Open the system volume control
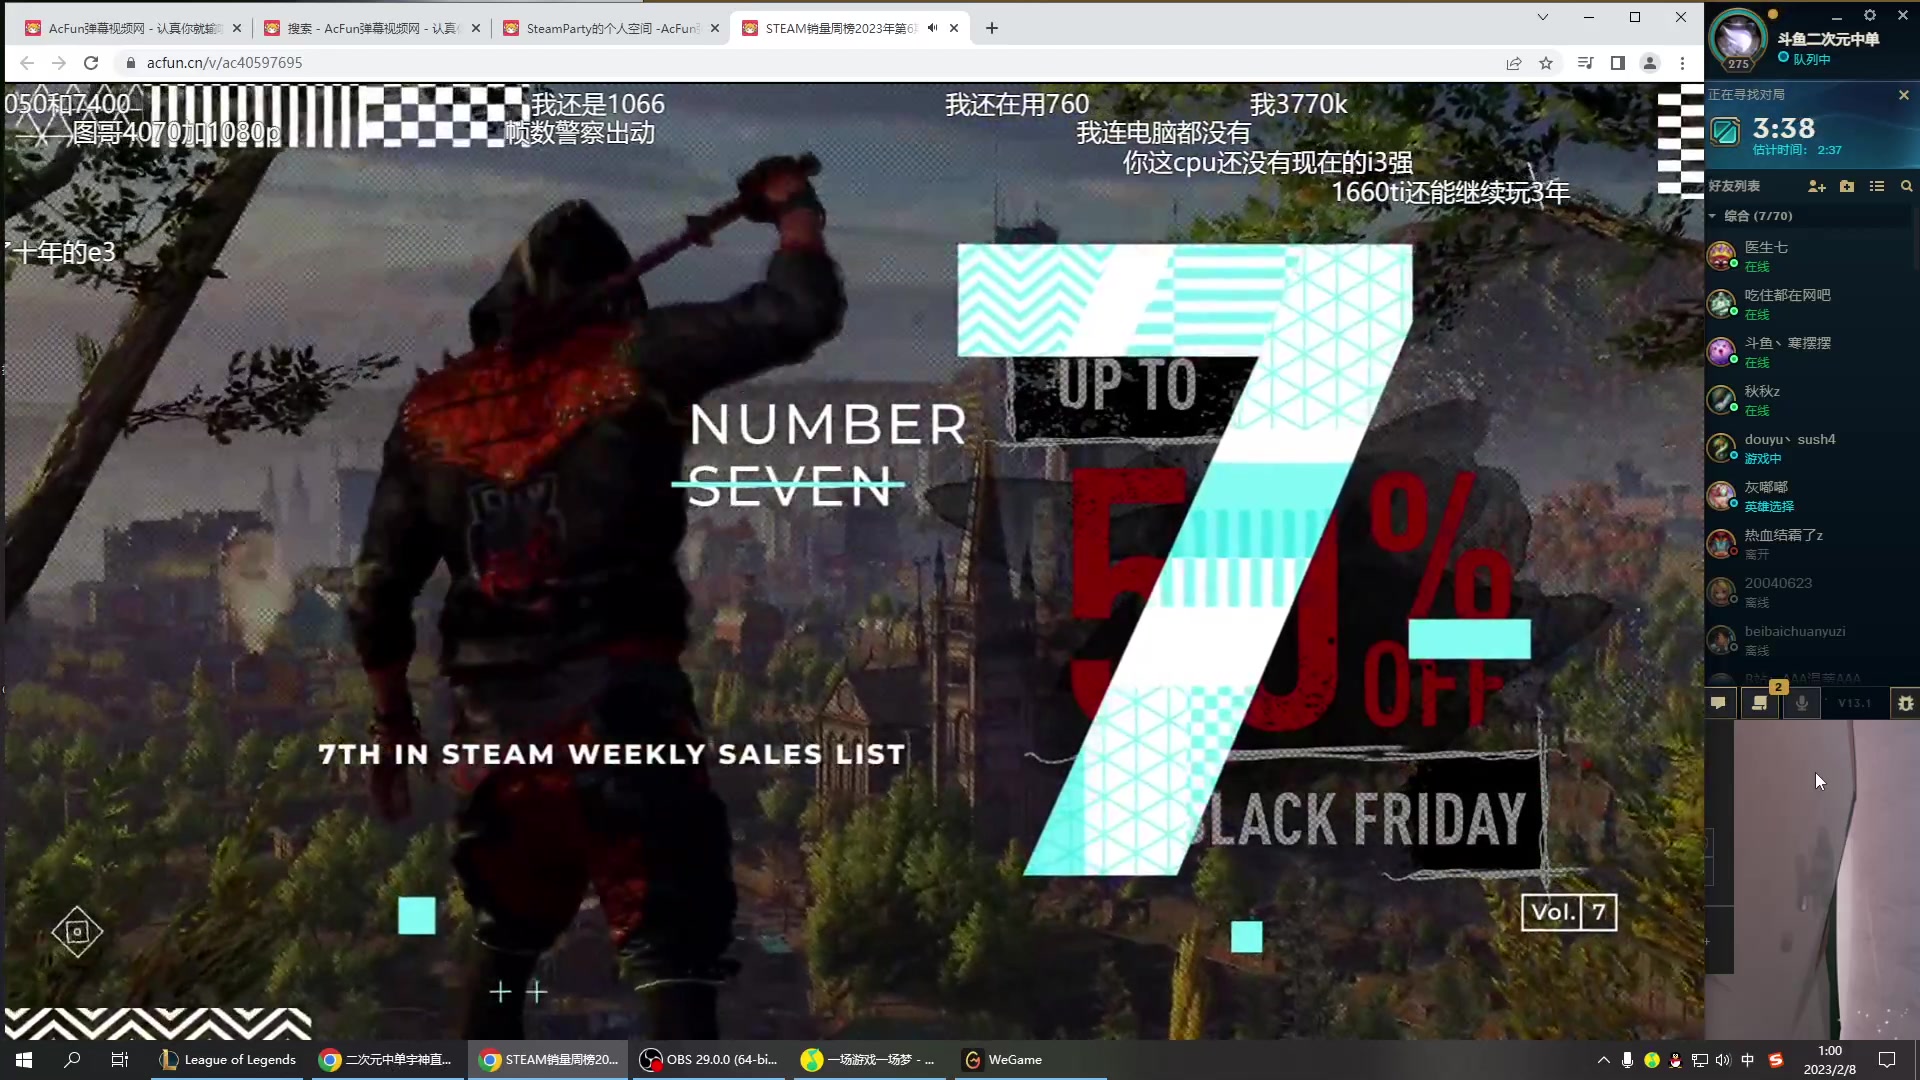The height and width of the screenshot is (1080, 1920). pyautogui.click(x=1722, y=1060)
